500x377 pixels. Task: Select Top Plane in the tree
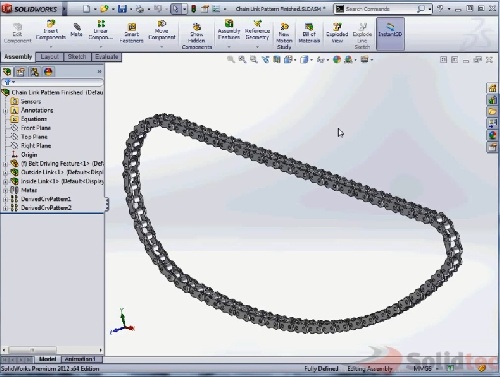34,137
